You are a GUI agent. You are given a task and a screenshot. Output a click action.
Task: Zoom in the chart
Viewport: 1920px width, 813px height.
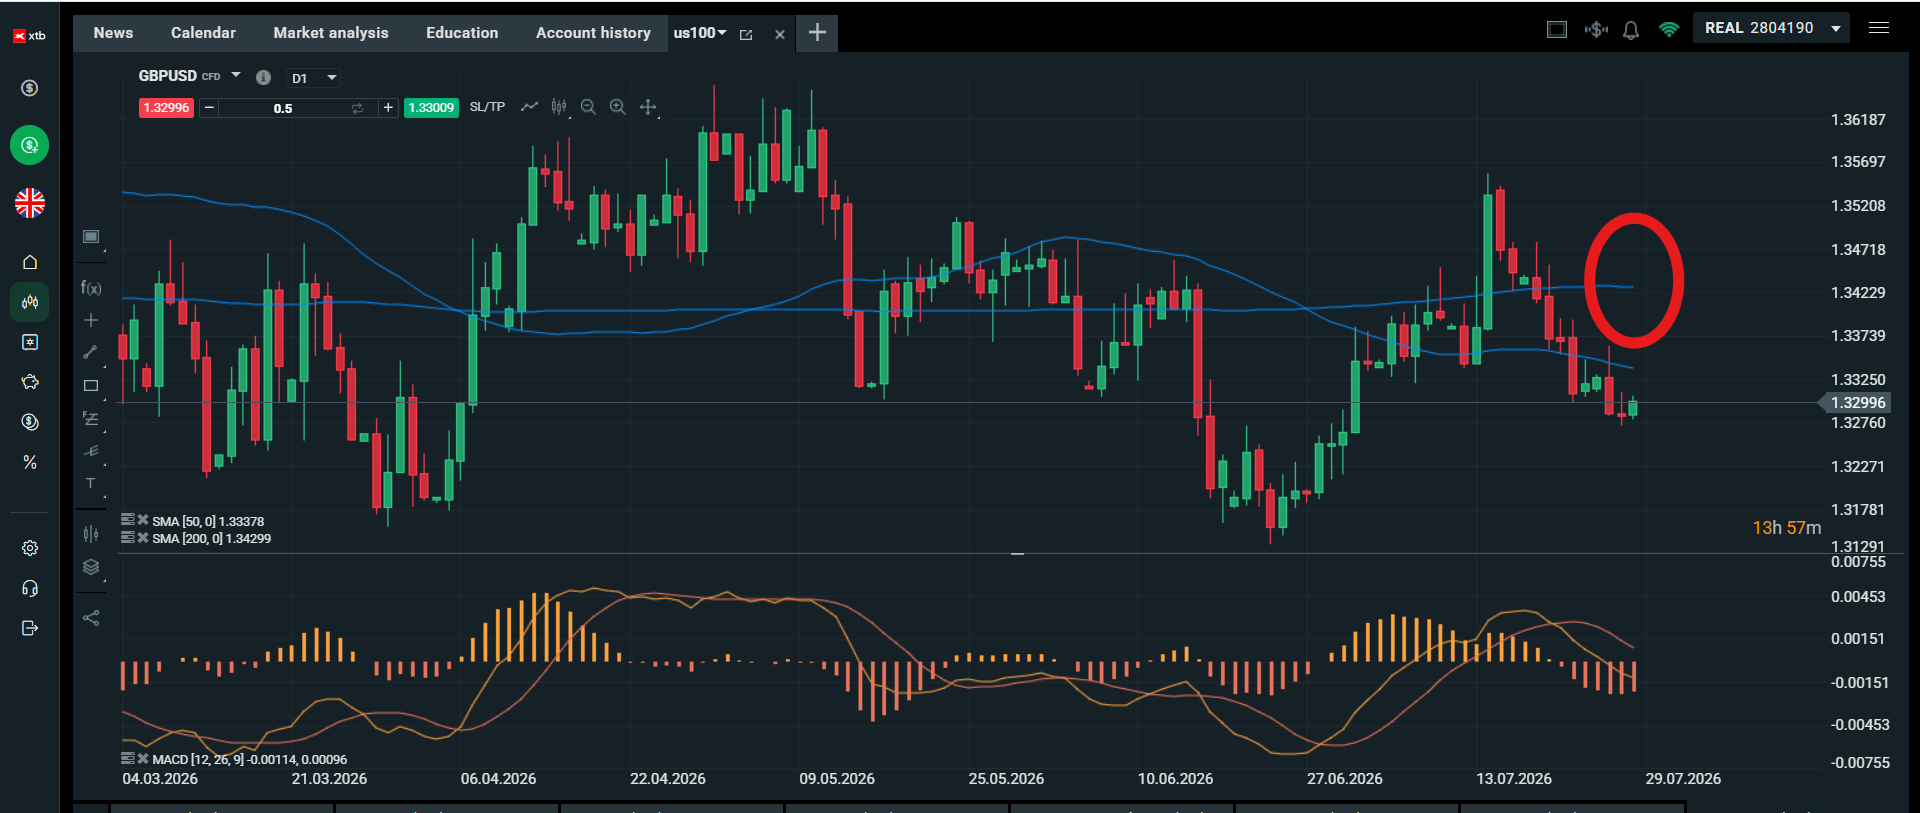pyautogui.click(x=618, y=107)
